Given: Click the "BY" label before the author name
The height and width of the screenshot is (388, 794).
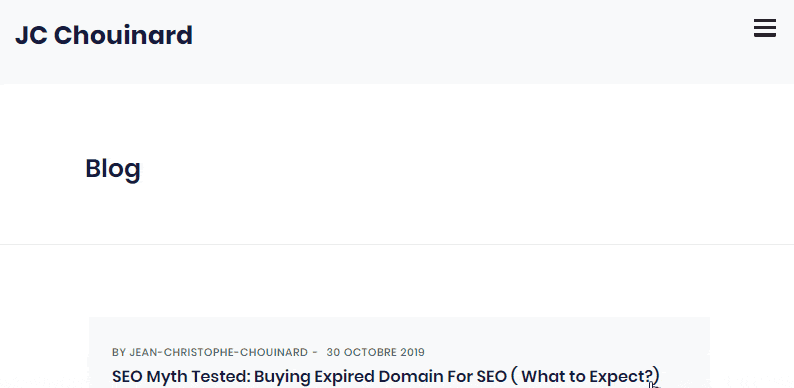Looking at the screenshot, I should [x=119, y=352].
